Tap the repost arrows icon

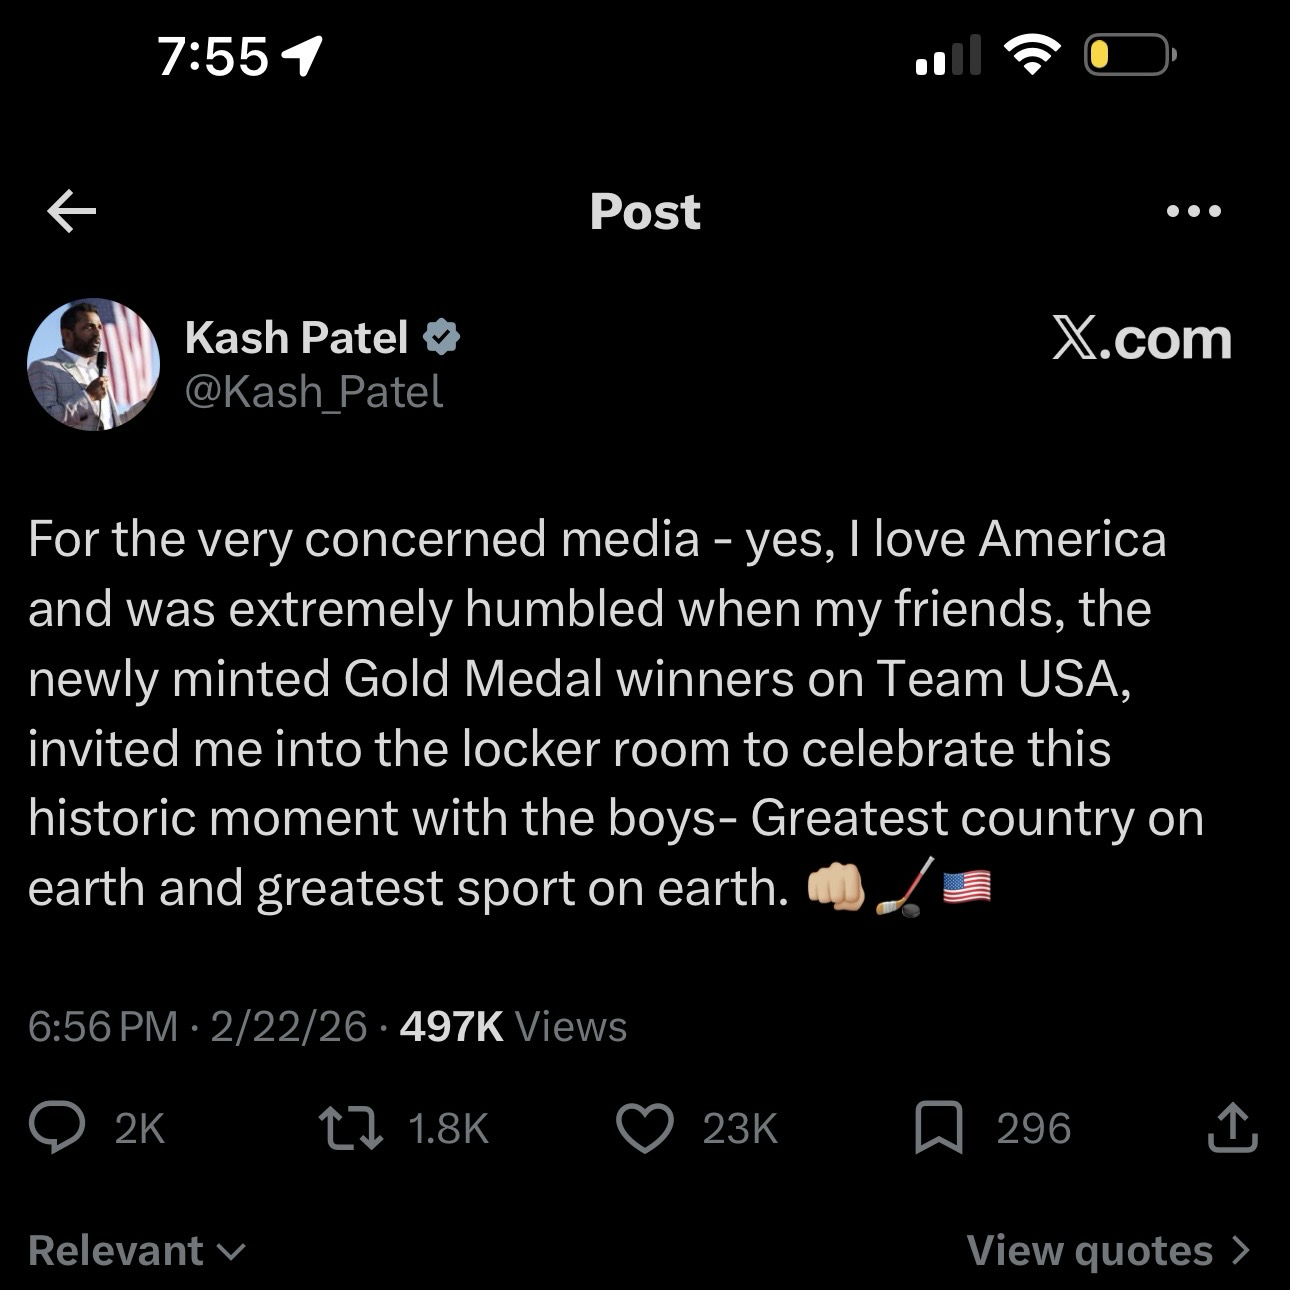(350, 1128)
